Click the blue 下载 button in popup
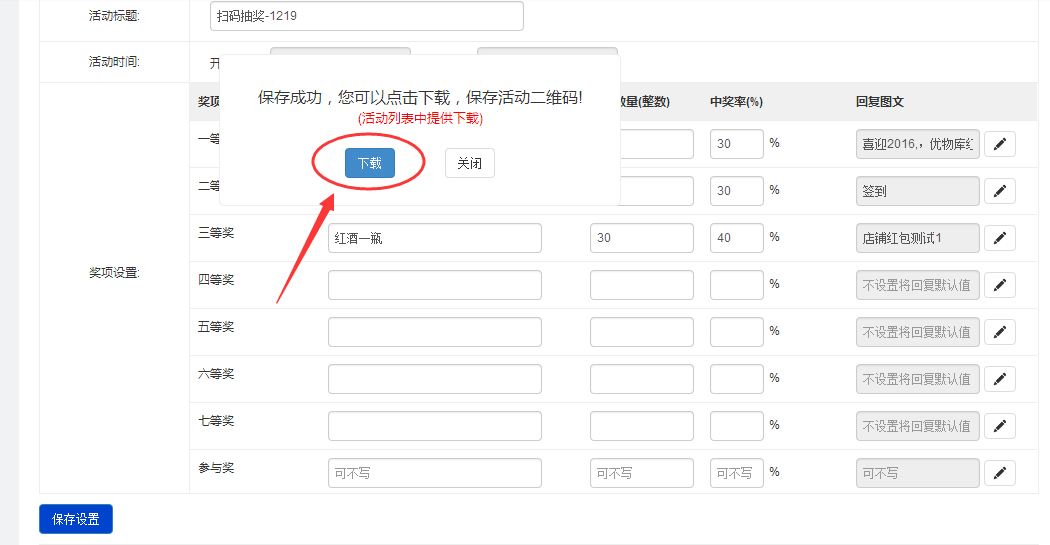The width and height of the screenshot is (1050, 545). point(369,163)
